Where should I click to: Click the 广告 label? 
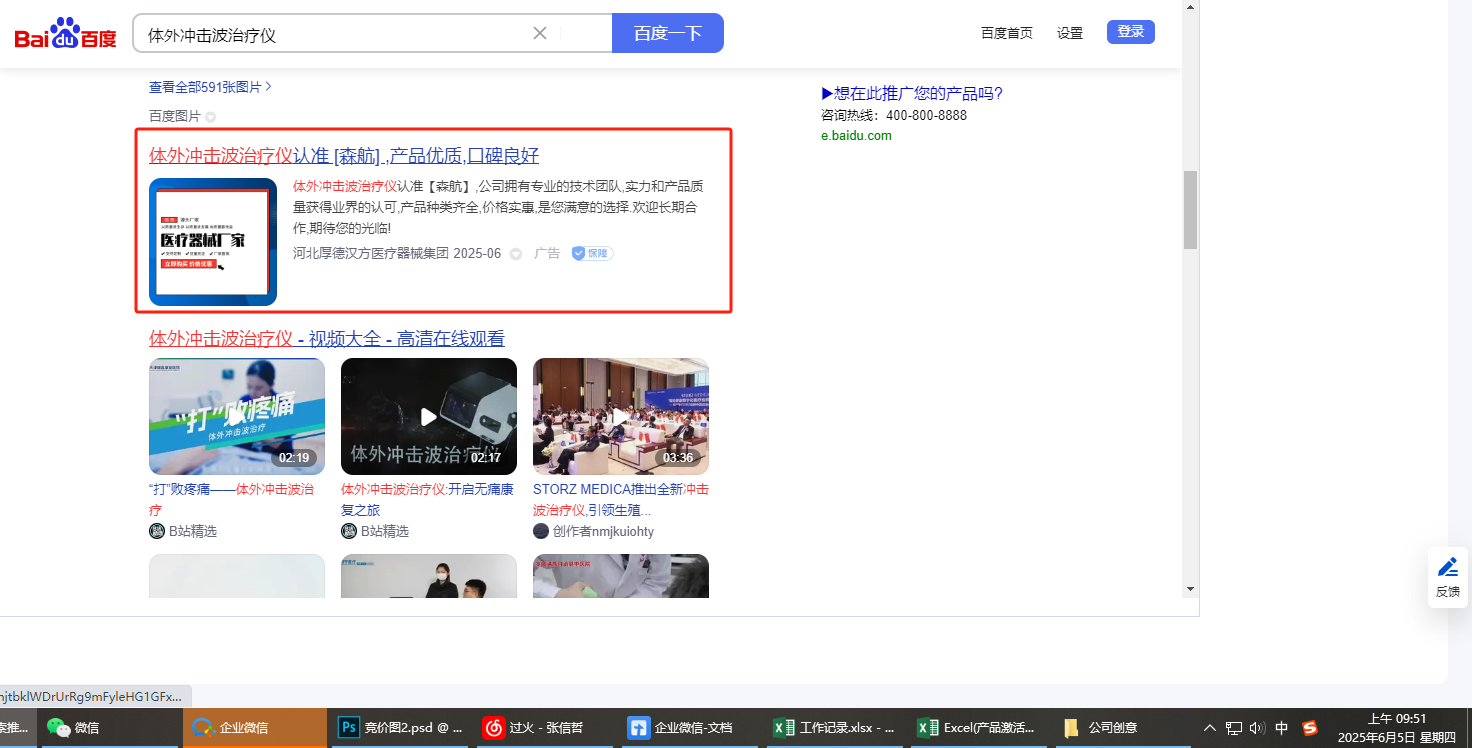(547, 253)
